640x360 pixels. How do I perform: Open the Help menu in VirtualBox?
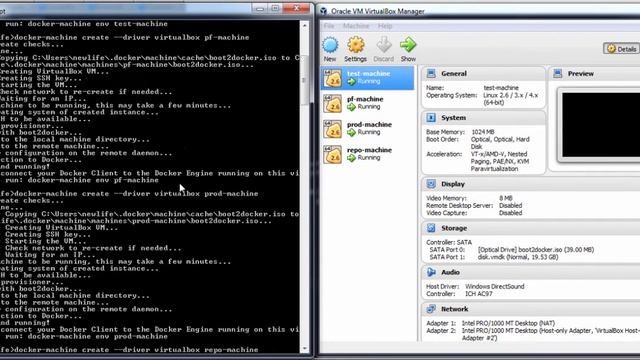point(385,26)
